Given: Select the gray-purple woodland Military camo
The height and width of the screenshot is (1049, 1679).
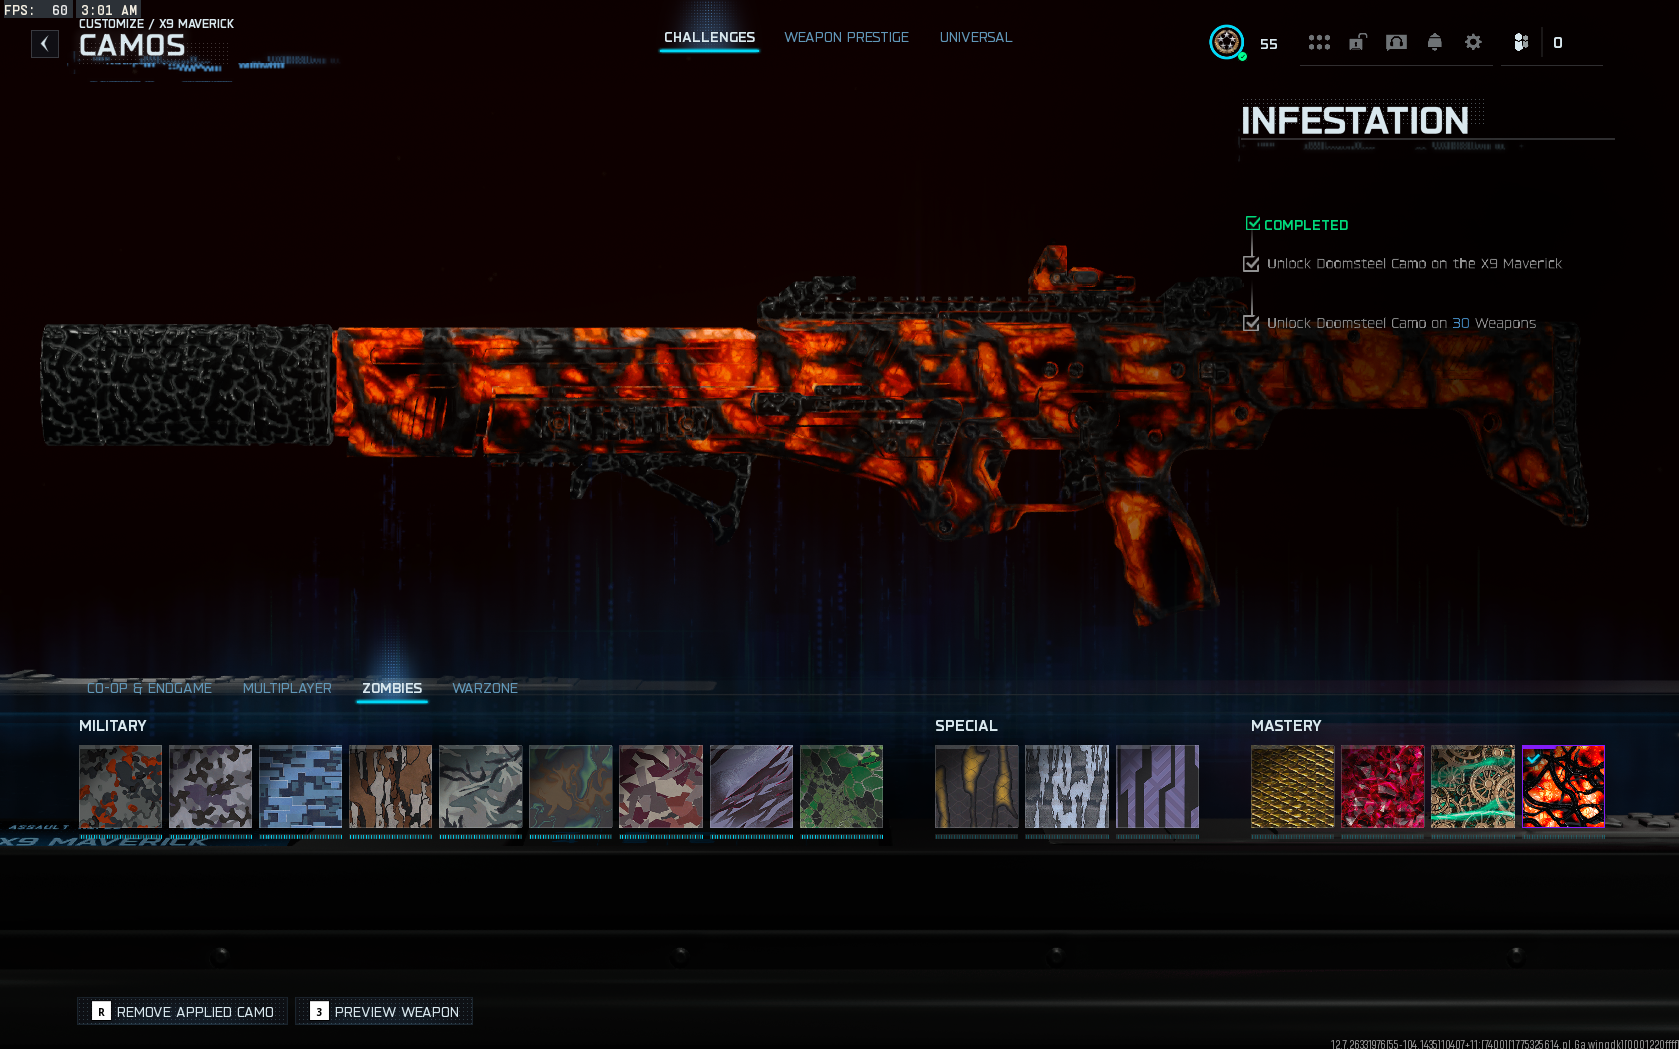Looking at the screenshot, I should coord(210,786).
